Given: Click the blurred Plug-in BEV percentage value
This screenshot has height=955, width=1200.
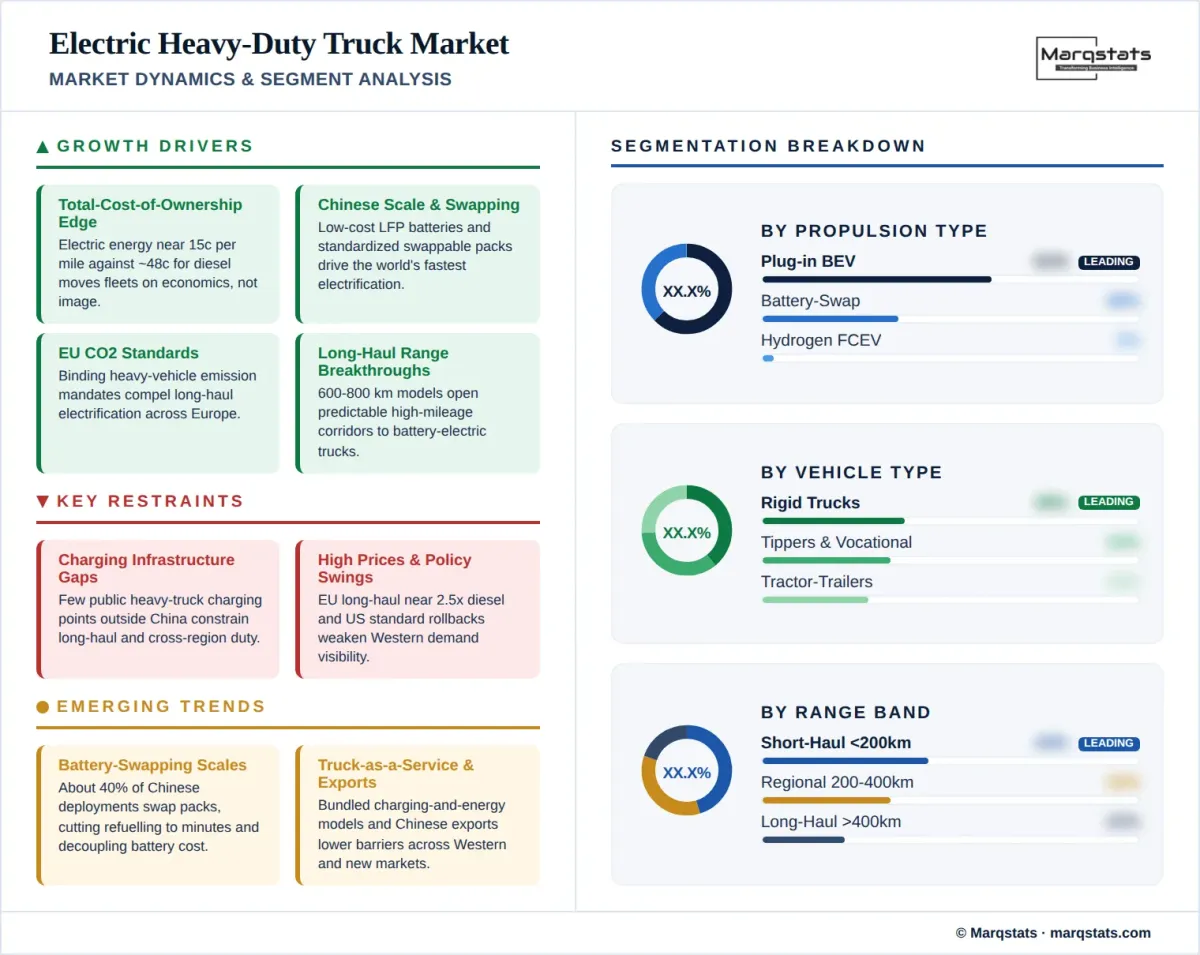Looking at the screenshot, I should 1051,262.
